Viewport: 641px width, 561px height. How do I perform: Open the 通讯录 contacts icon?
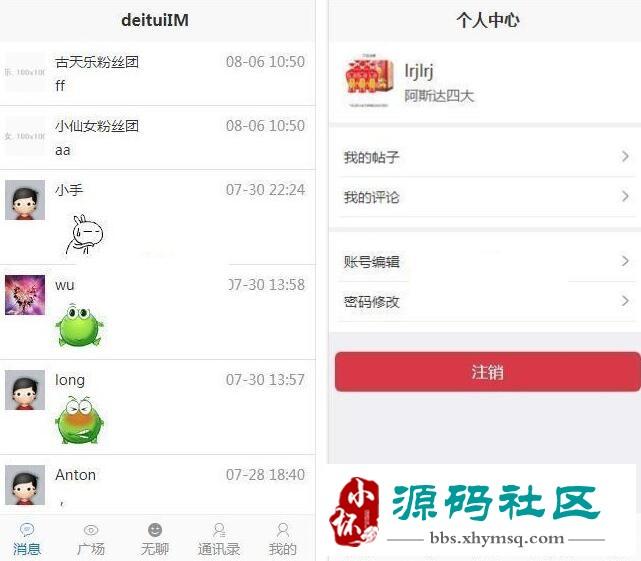[220, 530]
